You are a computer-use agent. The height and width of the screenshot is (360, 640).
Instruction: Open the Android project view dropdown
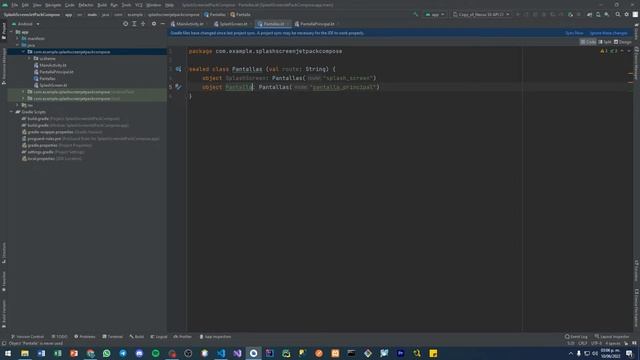point(26,24)
